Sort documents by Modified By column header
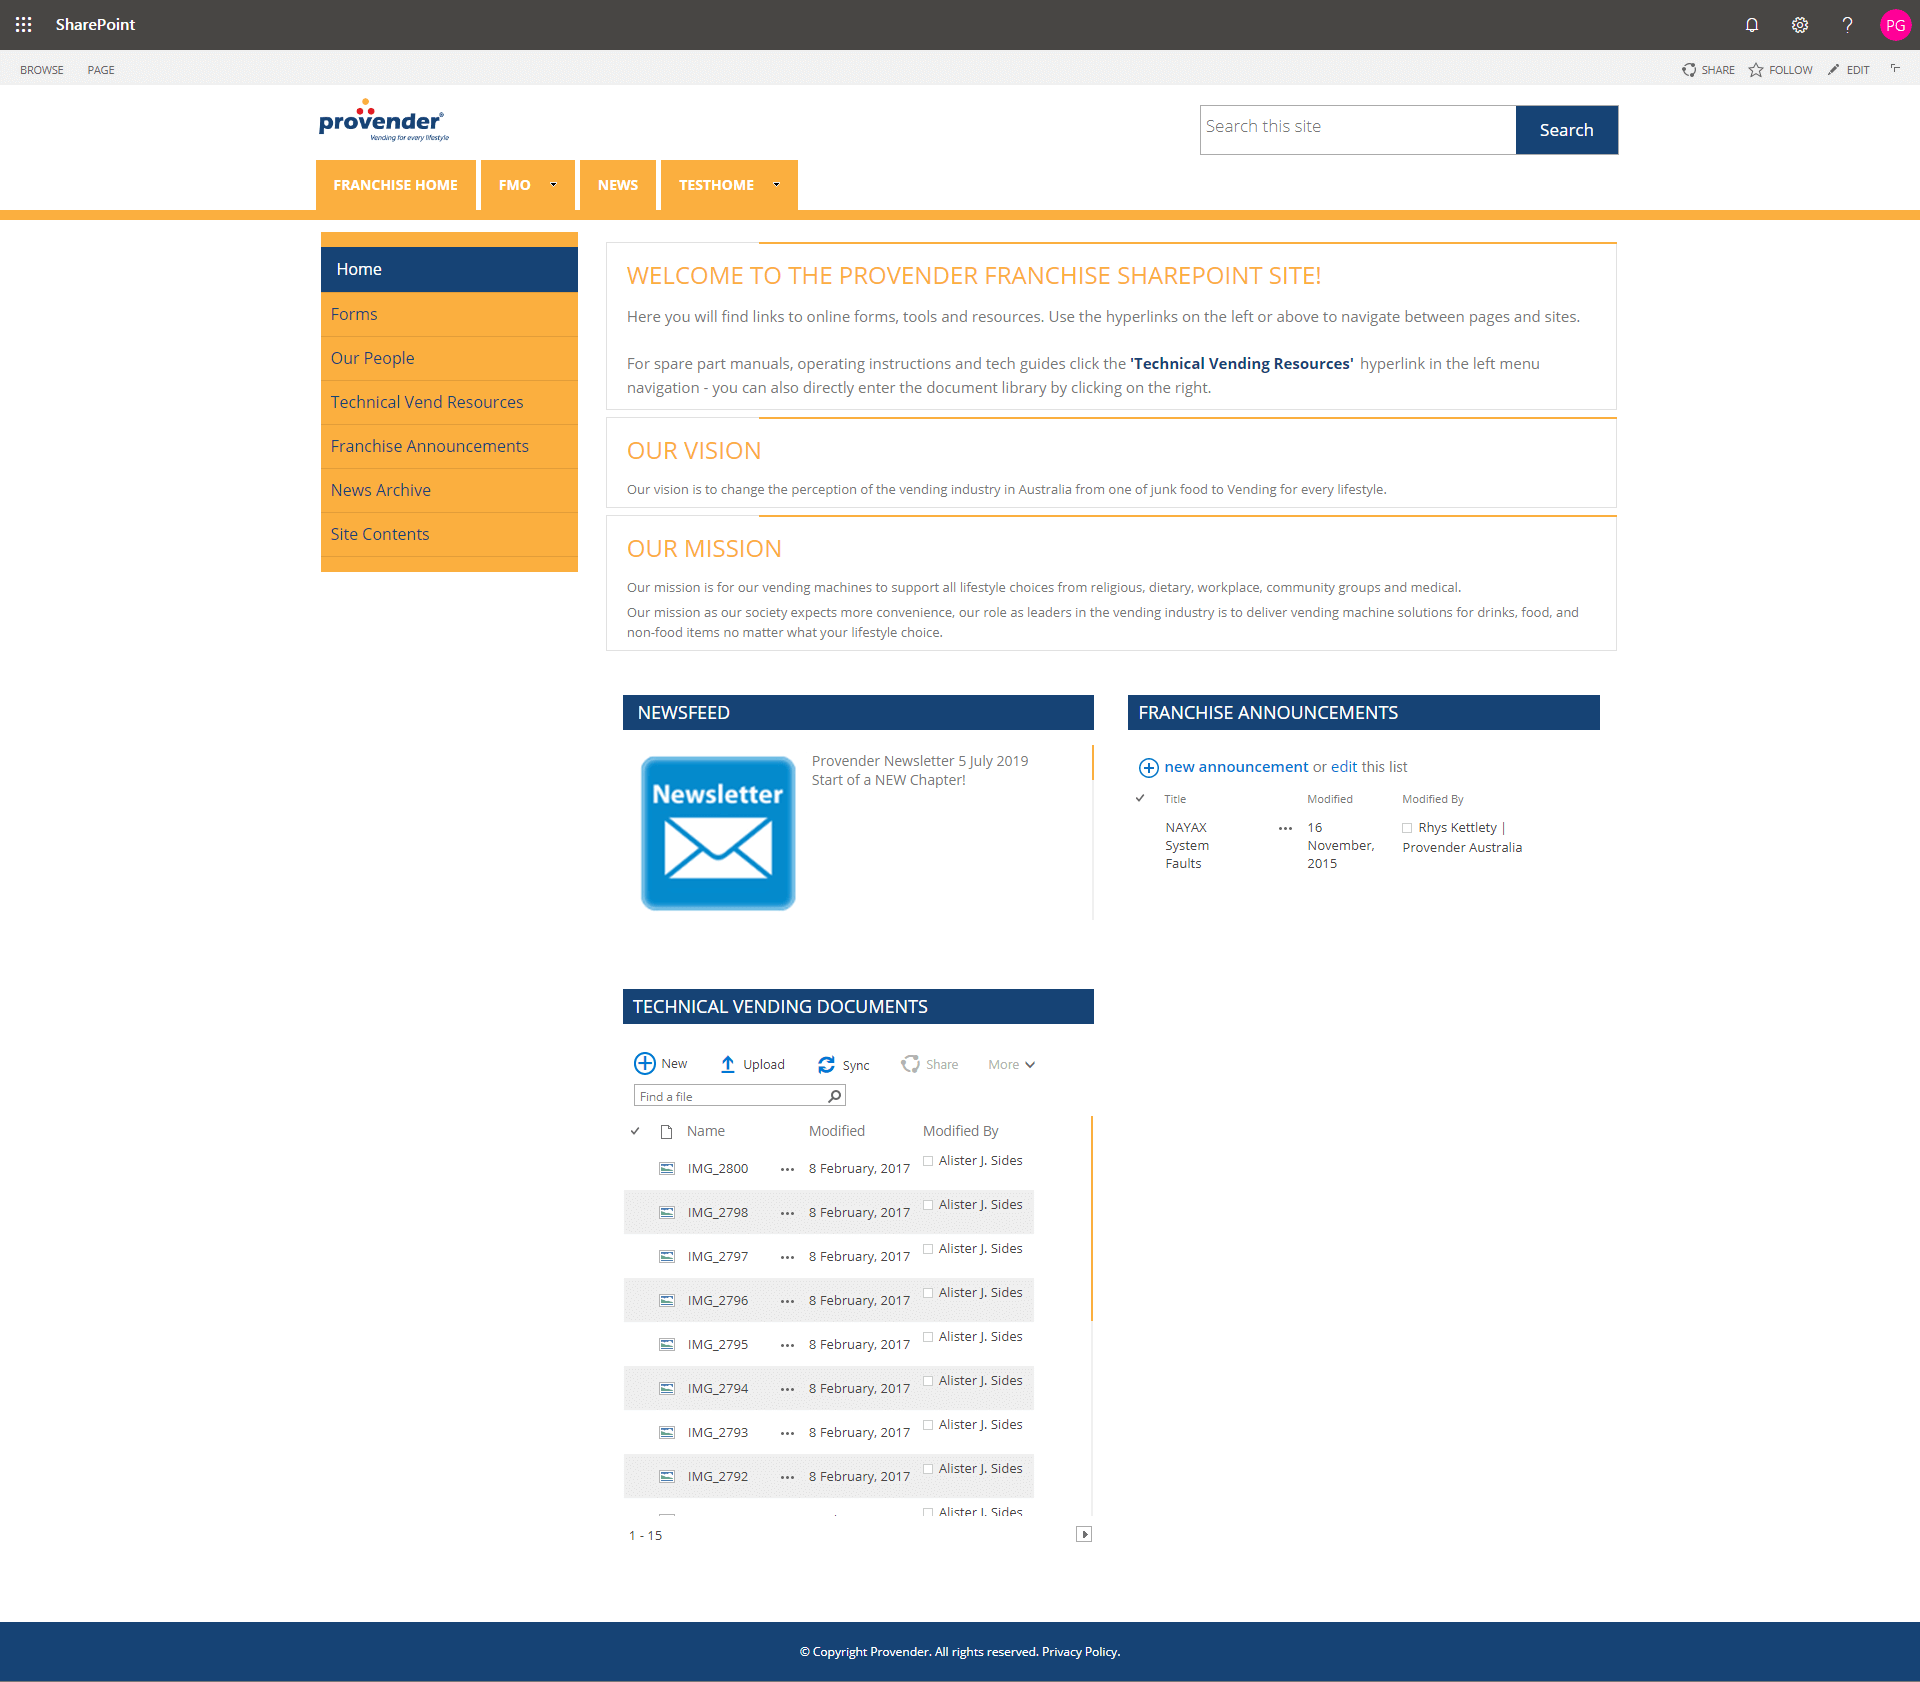The width and height of the screenshot is (1920, 1682). pos(960,1131)
